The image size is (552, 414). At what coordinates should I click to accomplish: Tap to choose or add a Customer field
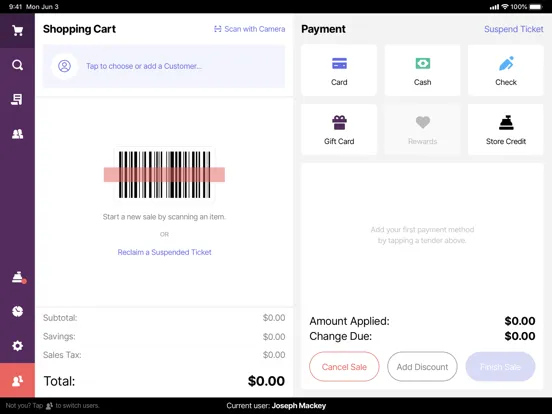pos(164,66)
